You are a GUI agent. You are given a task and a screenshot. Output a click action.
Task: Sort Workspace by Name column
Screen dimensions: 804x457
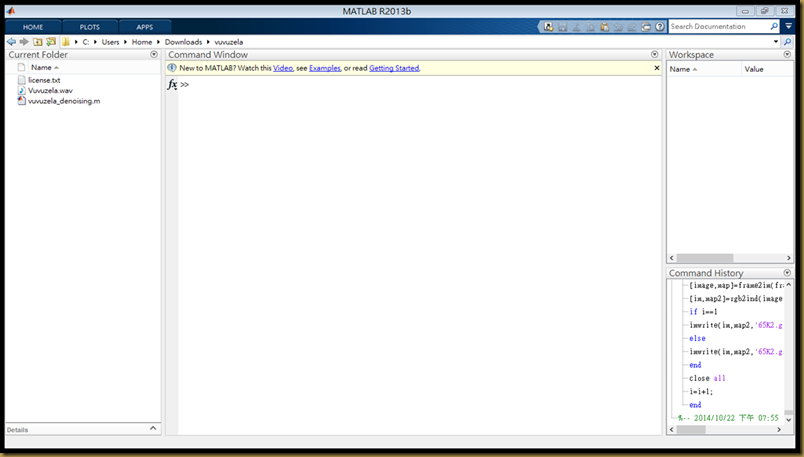point(704,69)
